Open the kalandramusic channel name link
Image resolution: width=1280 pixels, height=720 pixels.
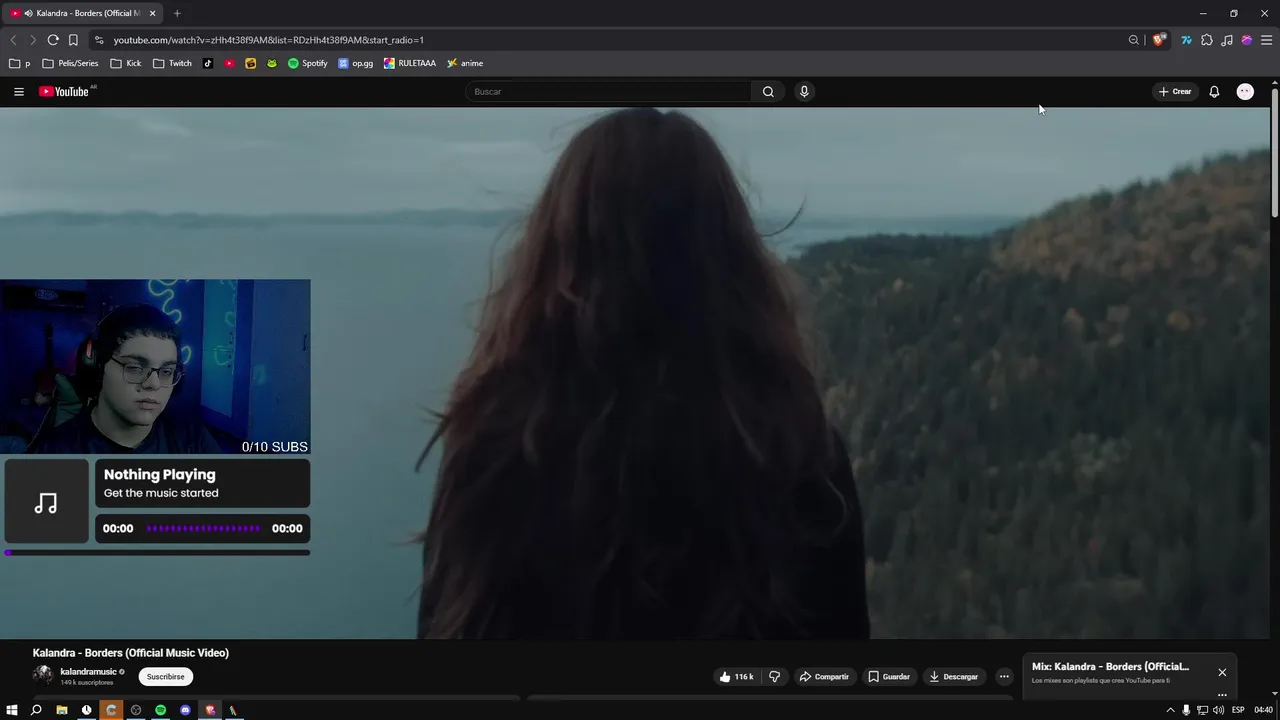point(88,672)
